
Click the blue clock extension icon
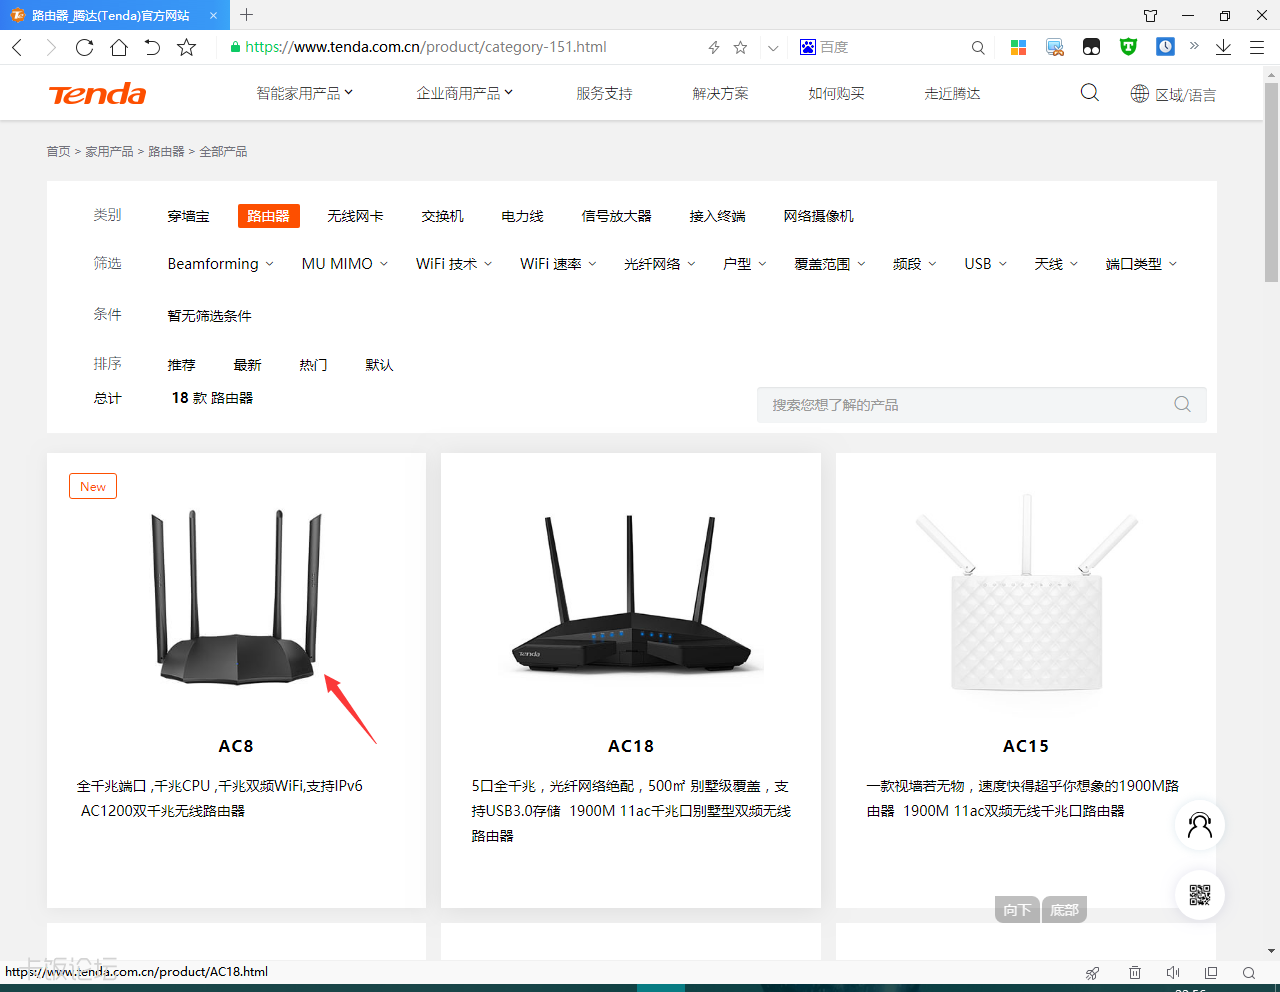click(1165, 47)
